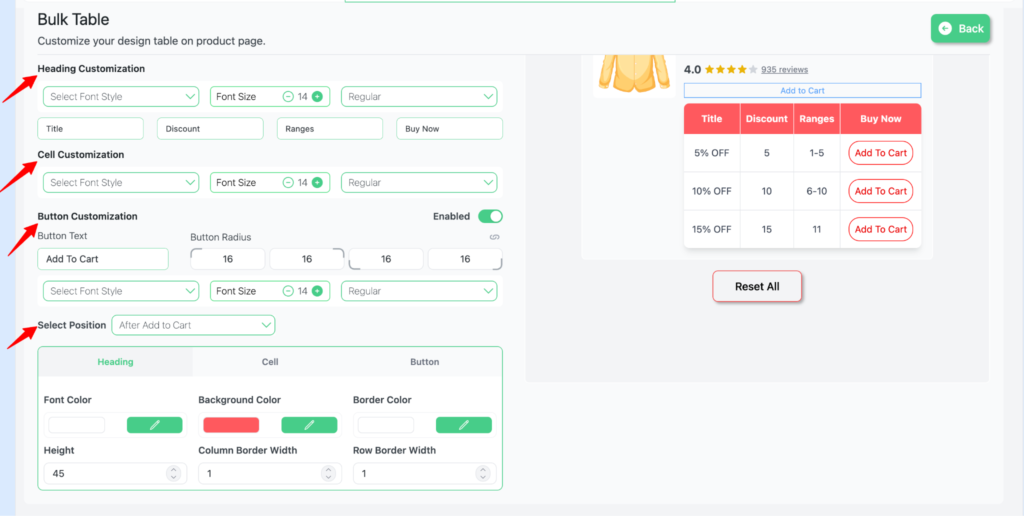Open Select Position After Add to Cart dropdown
Viewport: 1024px width, 516px height.
click(193, 325)
